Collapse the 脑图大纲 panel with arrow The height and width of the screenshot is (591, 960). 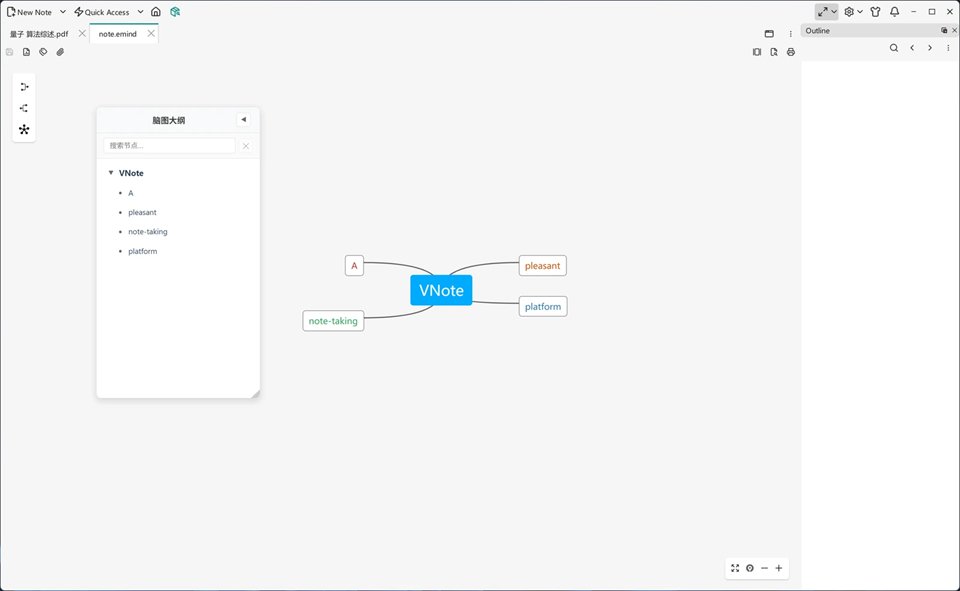pyautogui.click(x=244, y=119)
